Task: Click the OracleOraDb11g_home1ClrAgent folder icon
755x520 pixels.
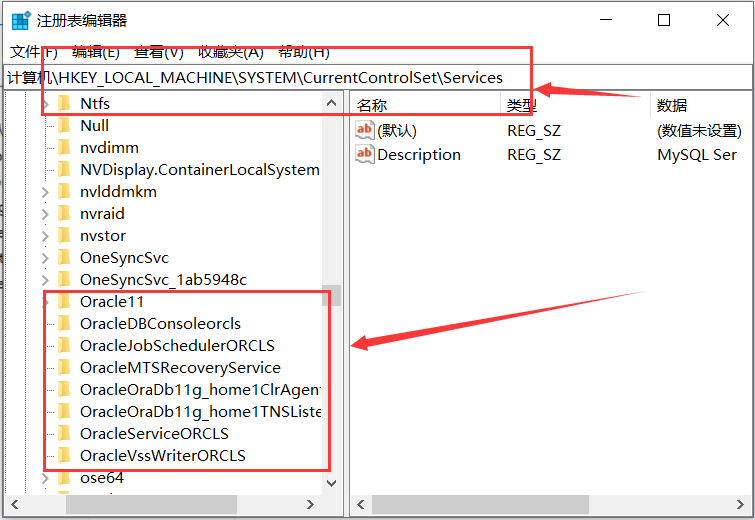Action: [x=64, y=390]
